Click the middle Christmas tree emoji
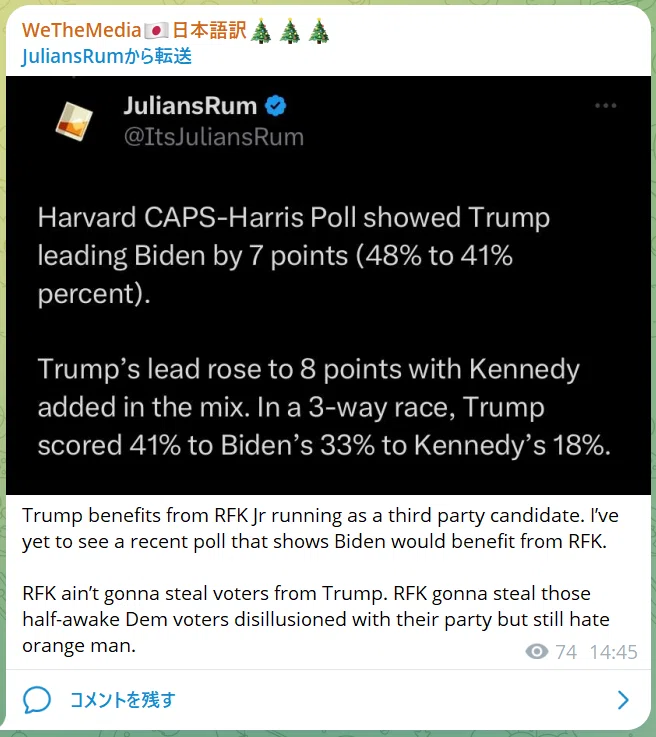 tap(290, 31)
